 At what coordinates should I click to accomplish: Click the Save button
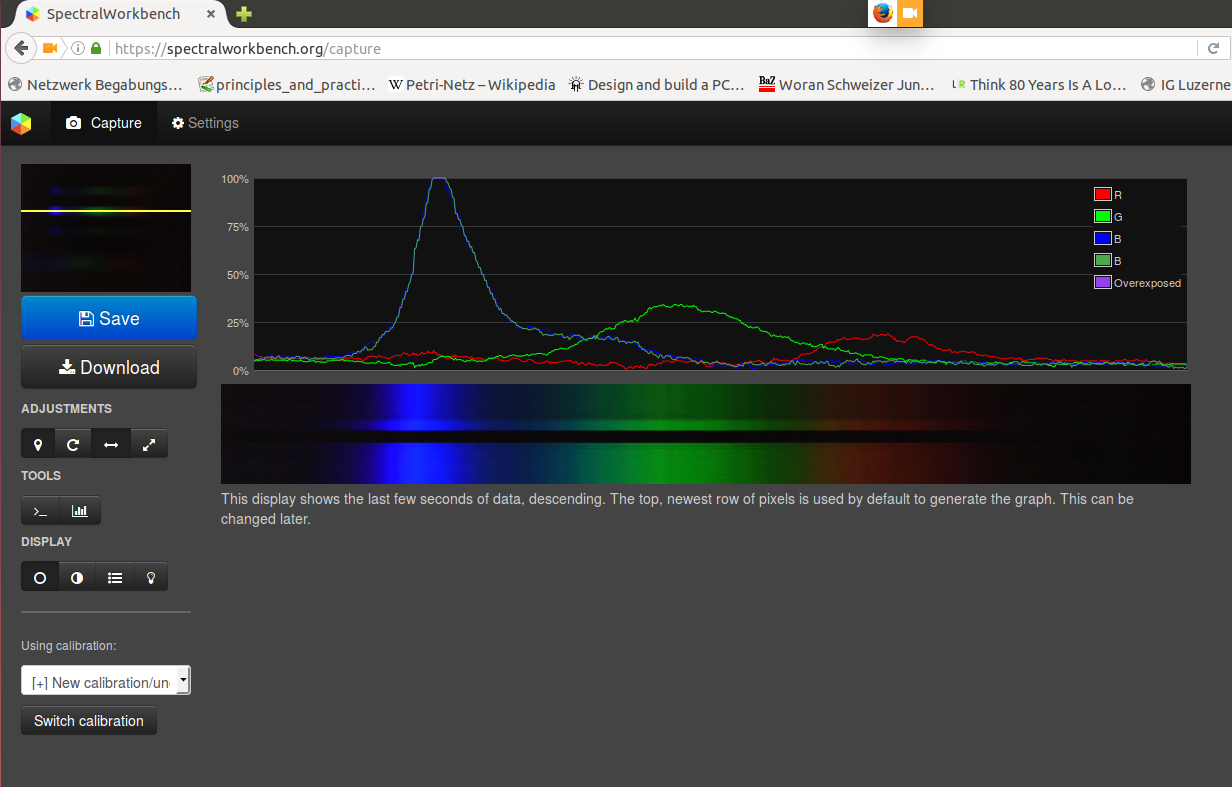[108, 317]
